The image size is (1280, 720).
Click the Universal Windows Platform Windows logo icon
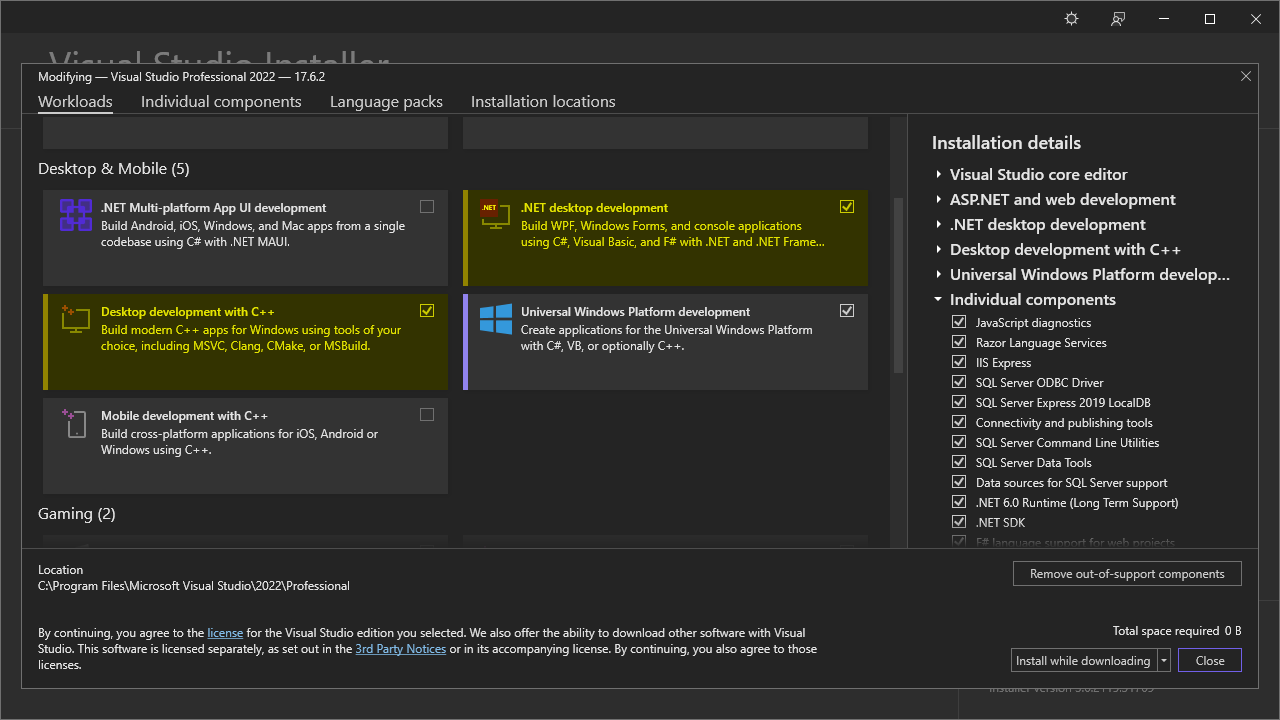495,319
